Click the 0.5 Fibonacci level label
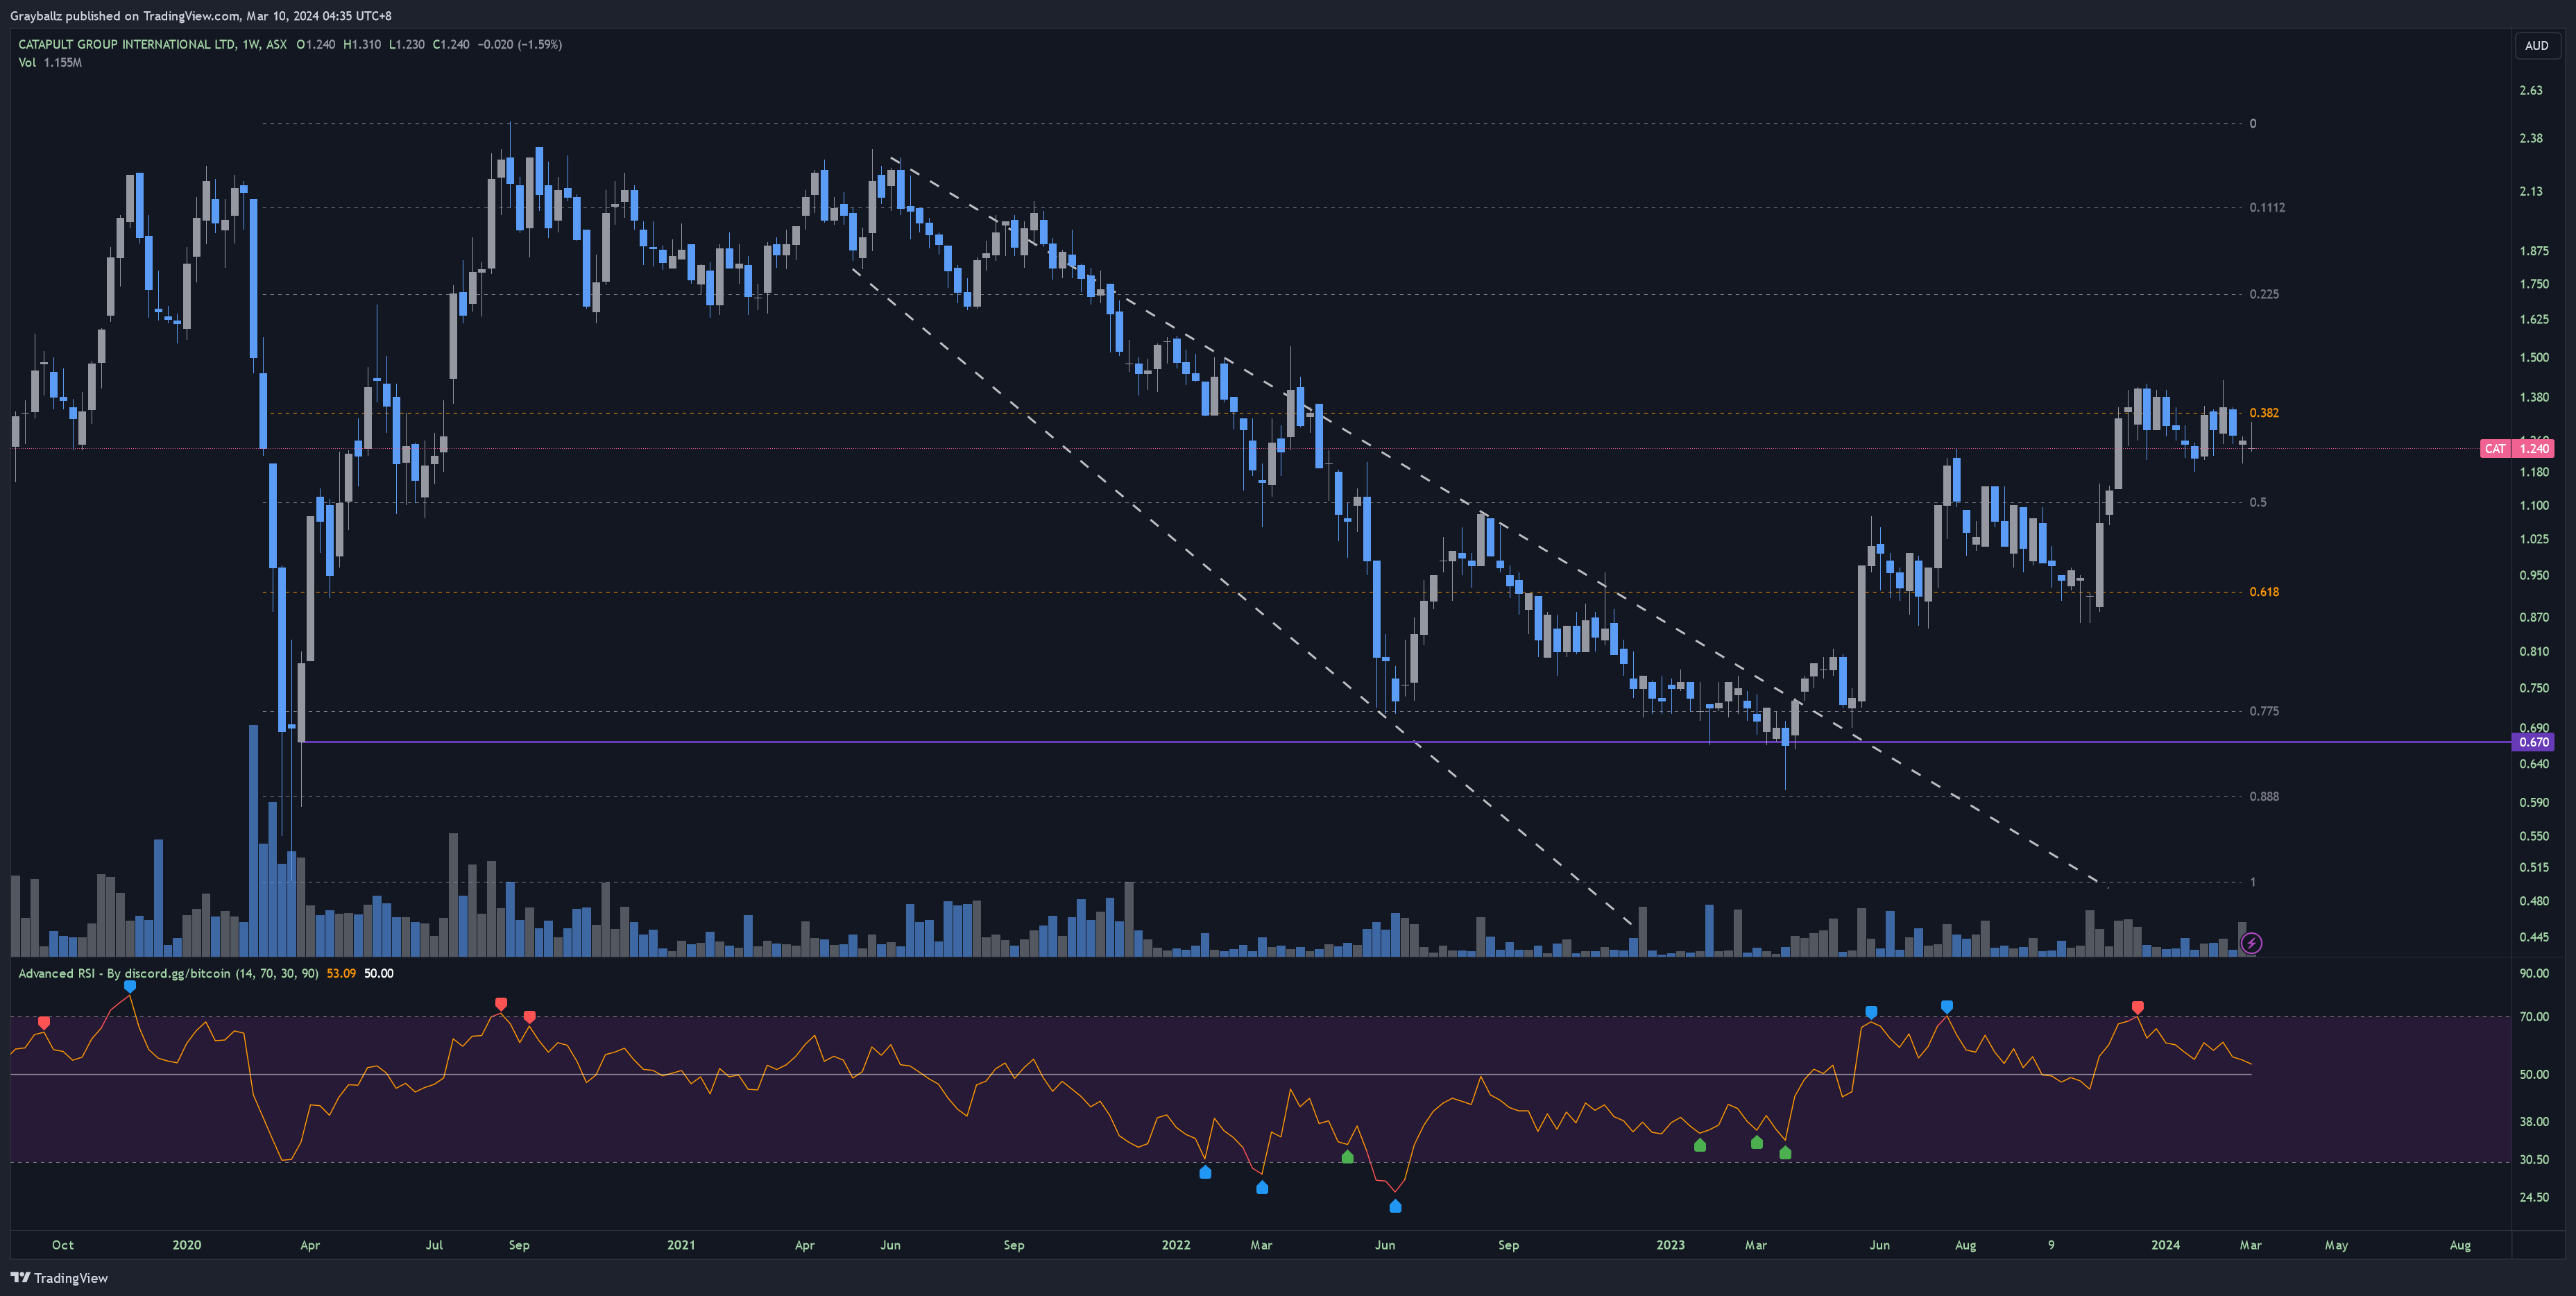The image size is (2576, 1296). click(x=2258, y=502)
